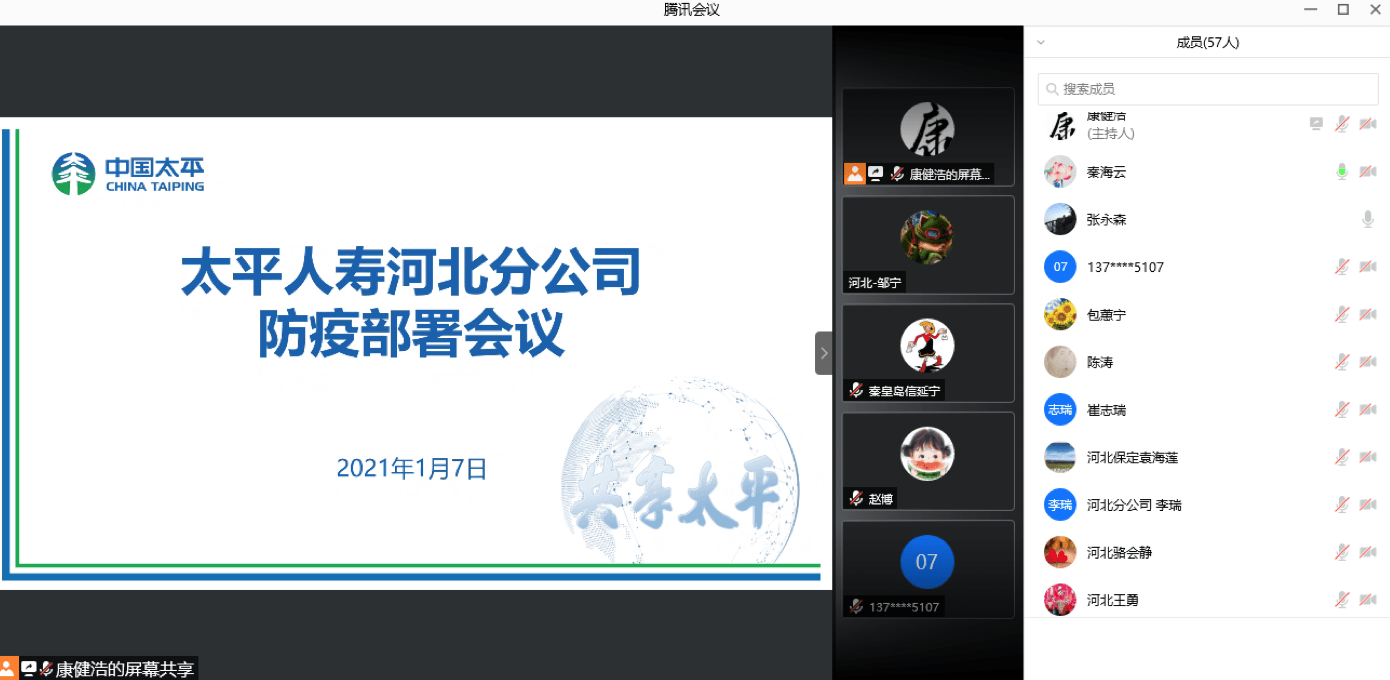Select the 秦皇岛信延宁 video tile

click(928, 353)
